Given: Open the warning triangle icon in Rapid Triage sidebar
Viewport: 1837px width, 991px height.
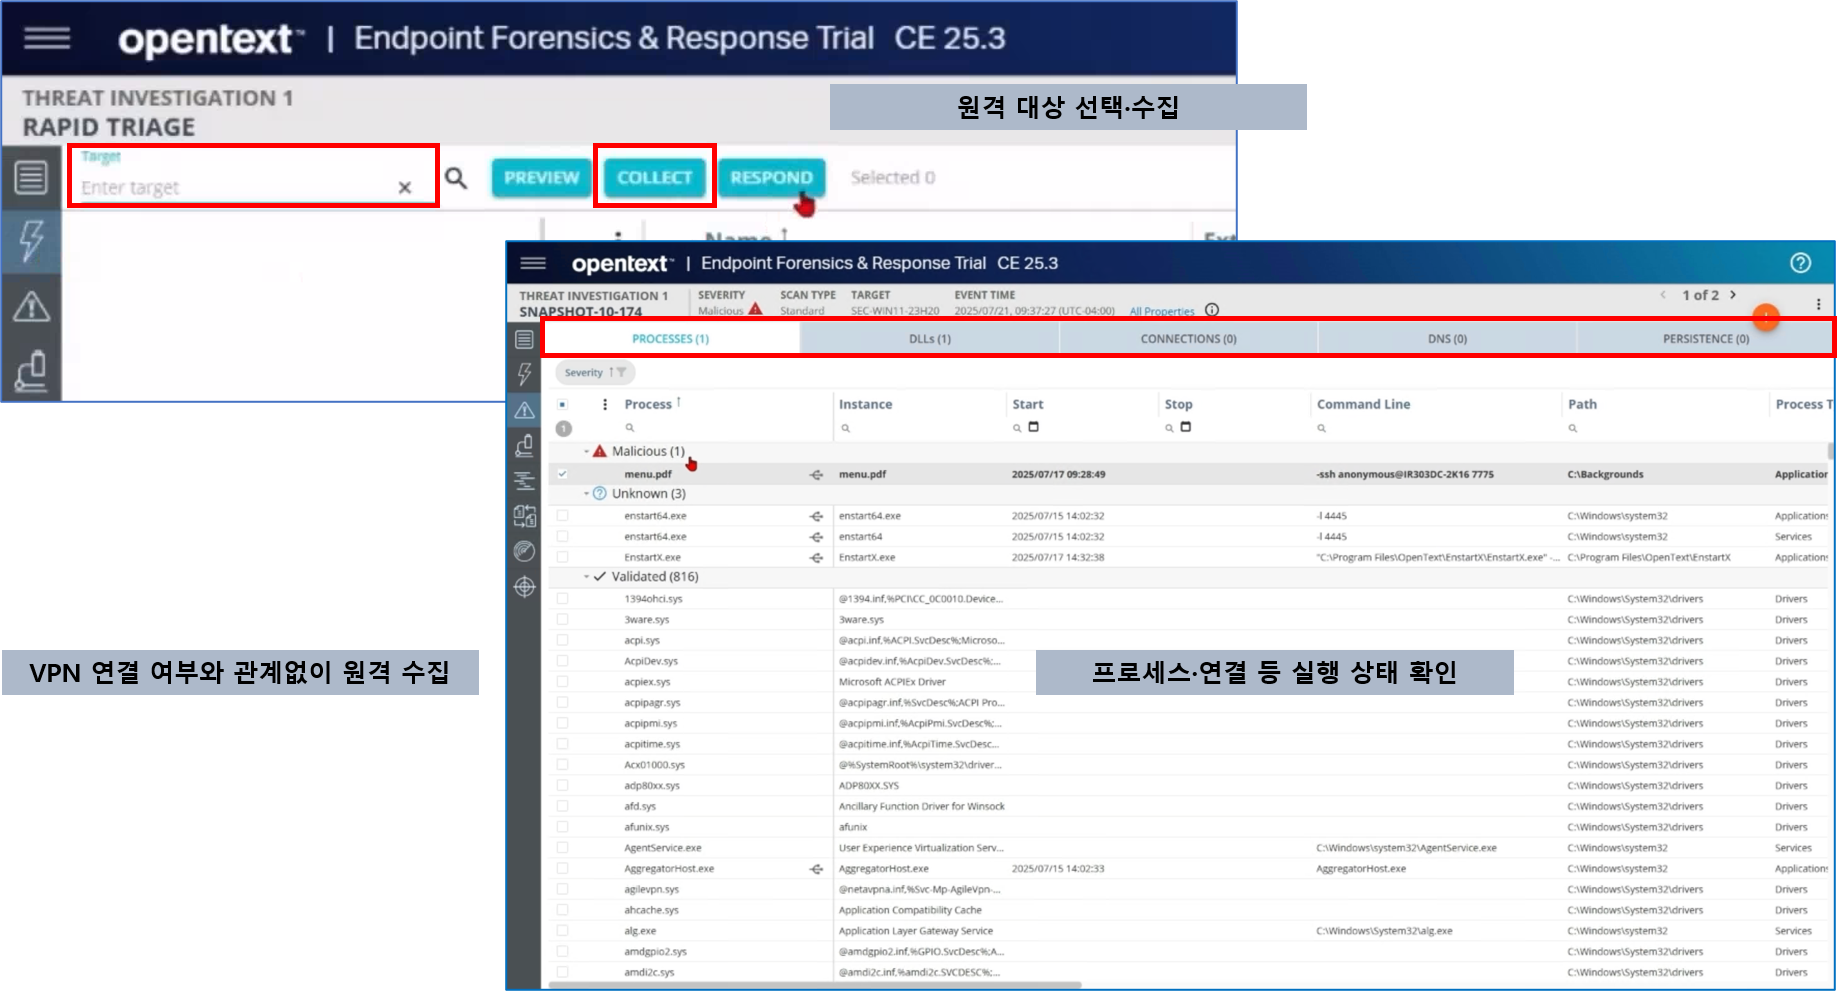Looking at the screenshot, I should (31, 306).
